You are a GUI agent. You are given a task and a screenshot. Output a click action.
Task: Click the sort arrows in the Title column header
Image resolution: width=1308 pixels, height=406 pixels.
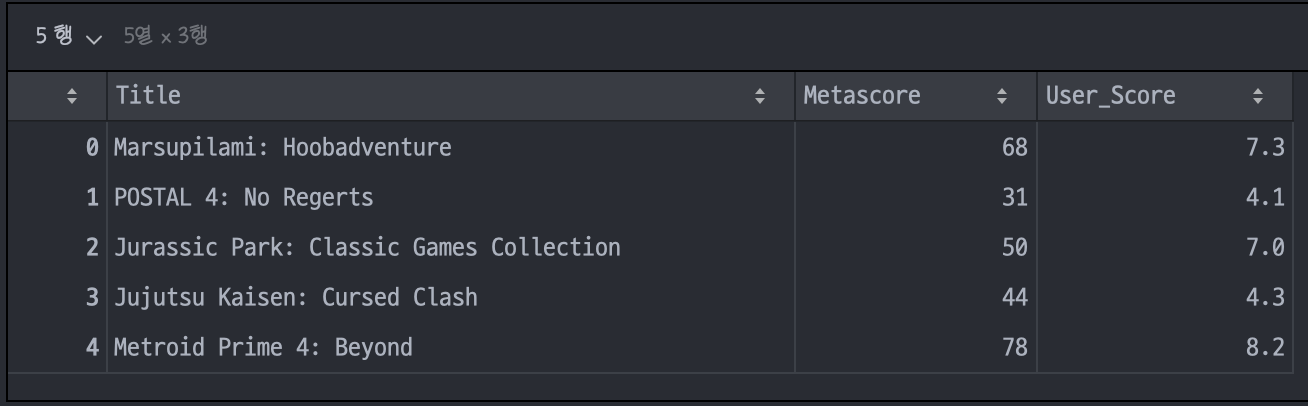tap(760, 97)
